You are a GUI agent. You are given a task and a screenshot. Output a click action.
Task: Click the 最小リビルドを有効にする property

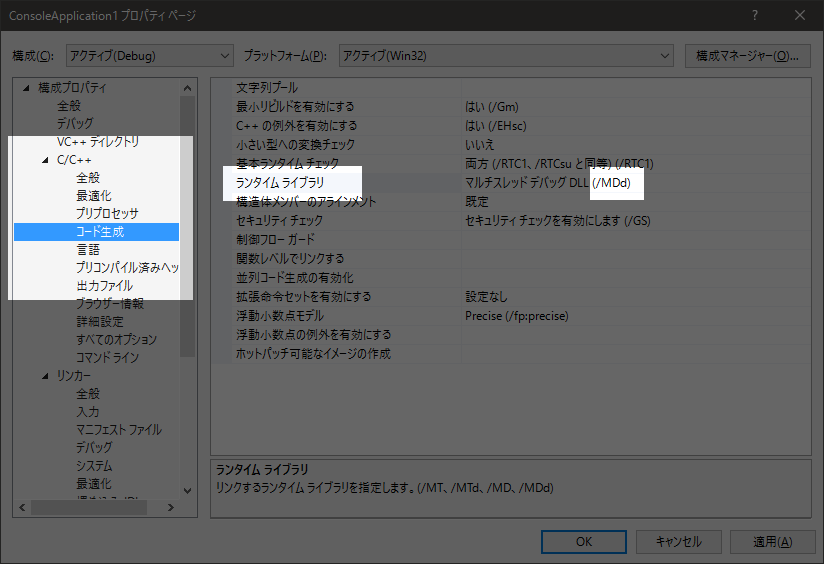[295, 107]
